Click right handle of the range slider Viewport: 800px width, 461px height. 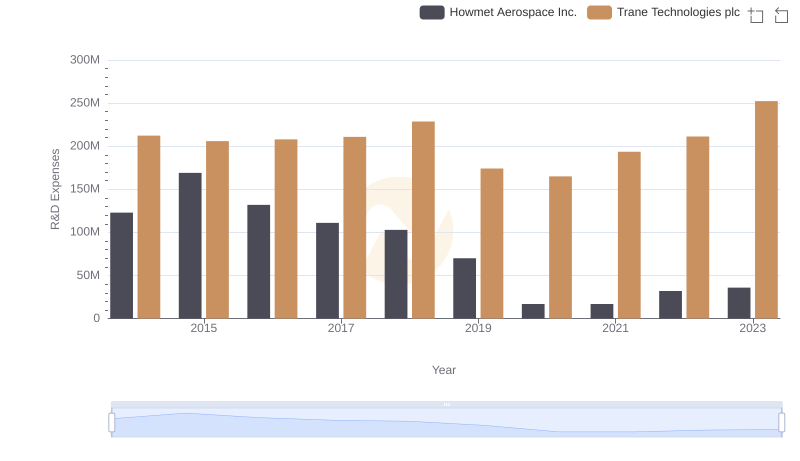click(x=781, y=423)
